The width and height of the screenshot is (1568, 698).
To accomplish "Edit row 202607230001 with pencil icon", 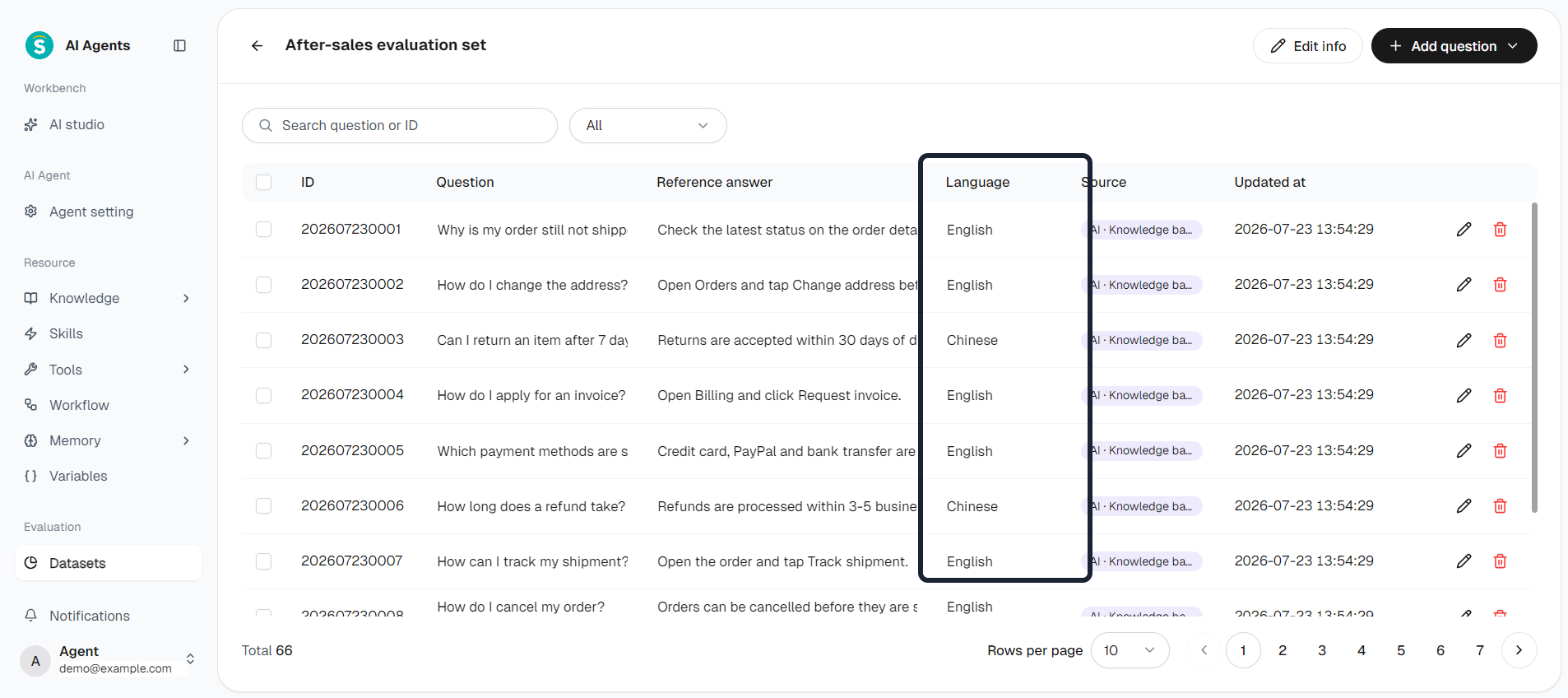I will 1464,229.
